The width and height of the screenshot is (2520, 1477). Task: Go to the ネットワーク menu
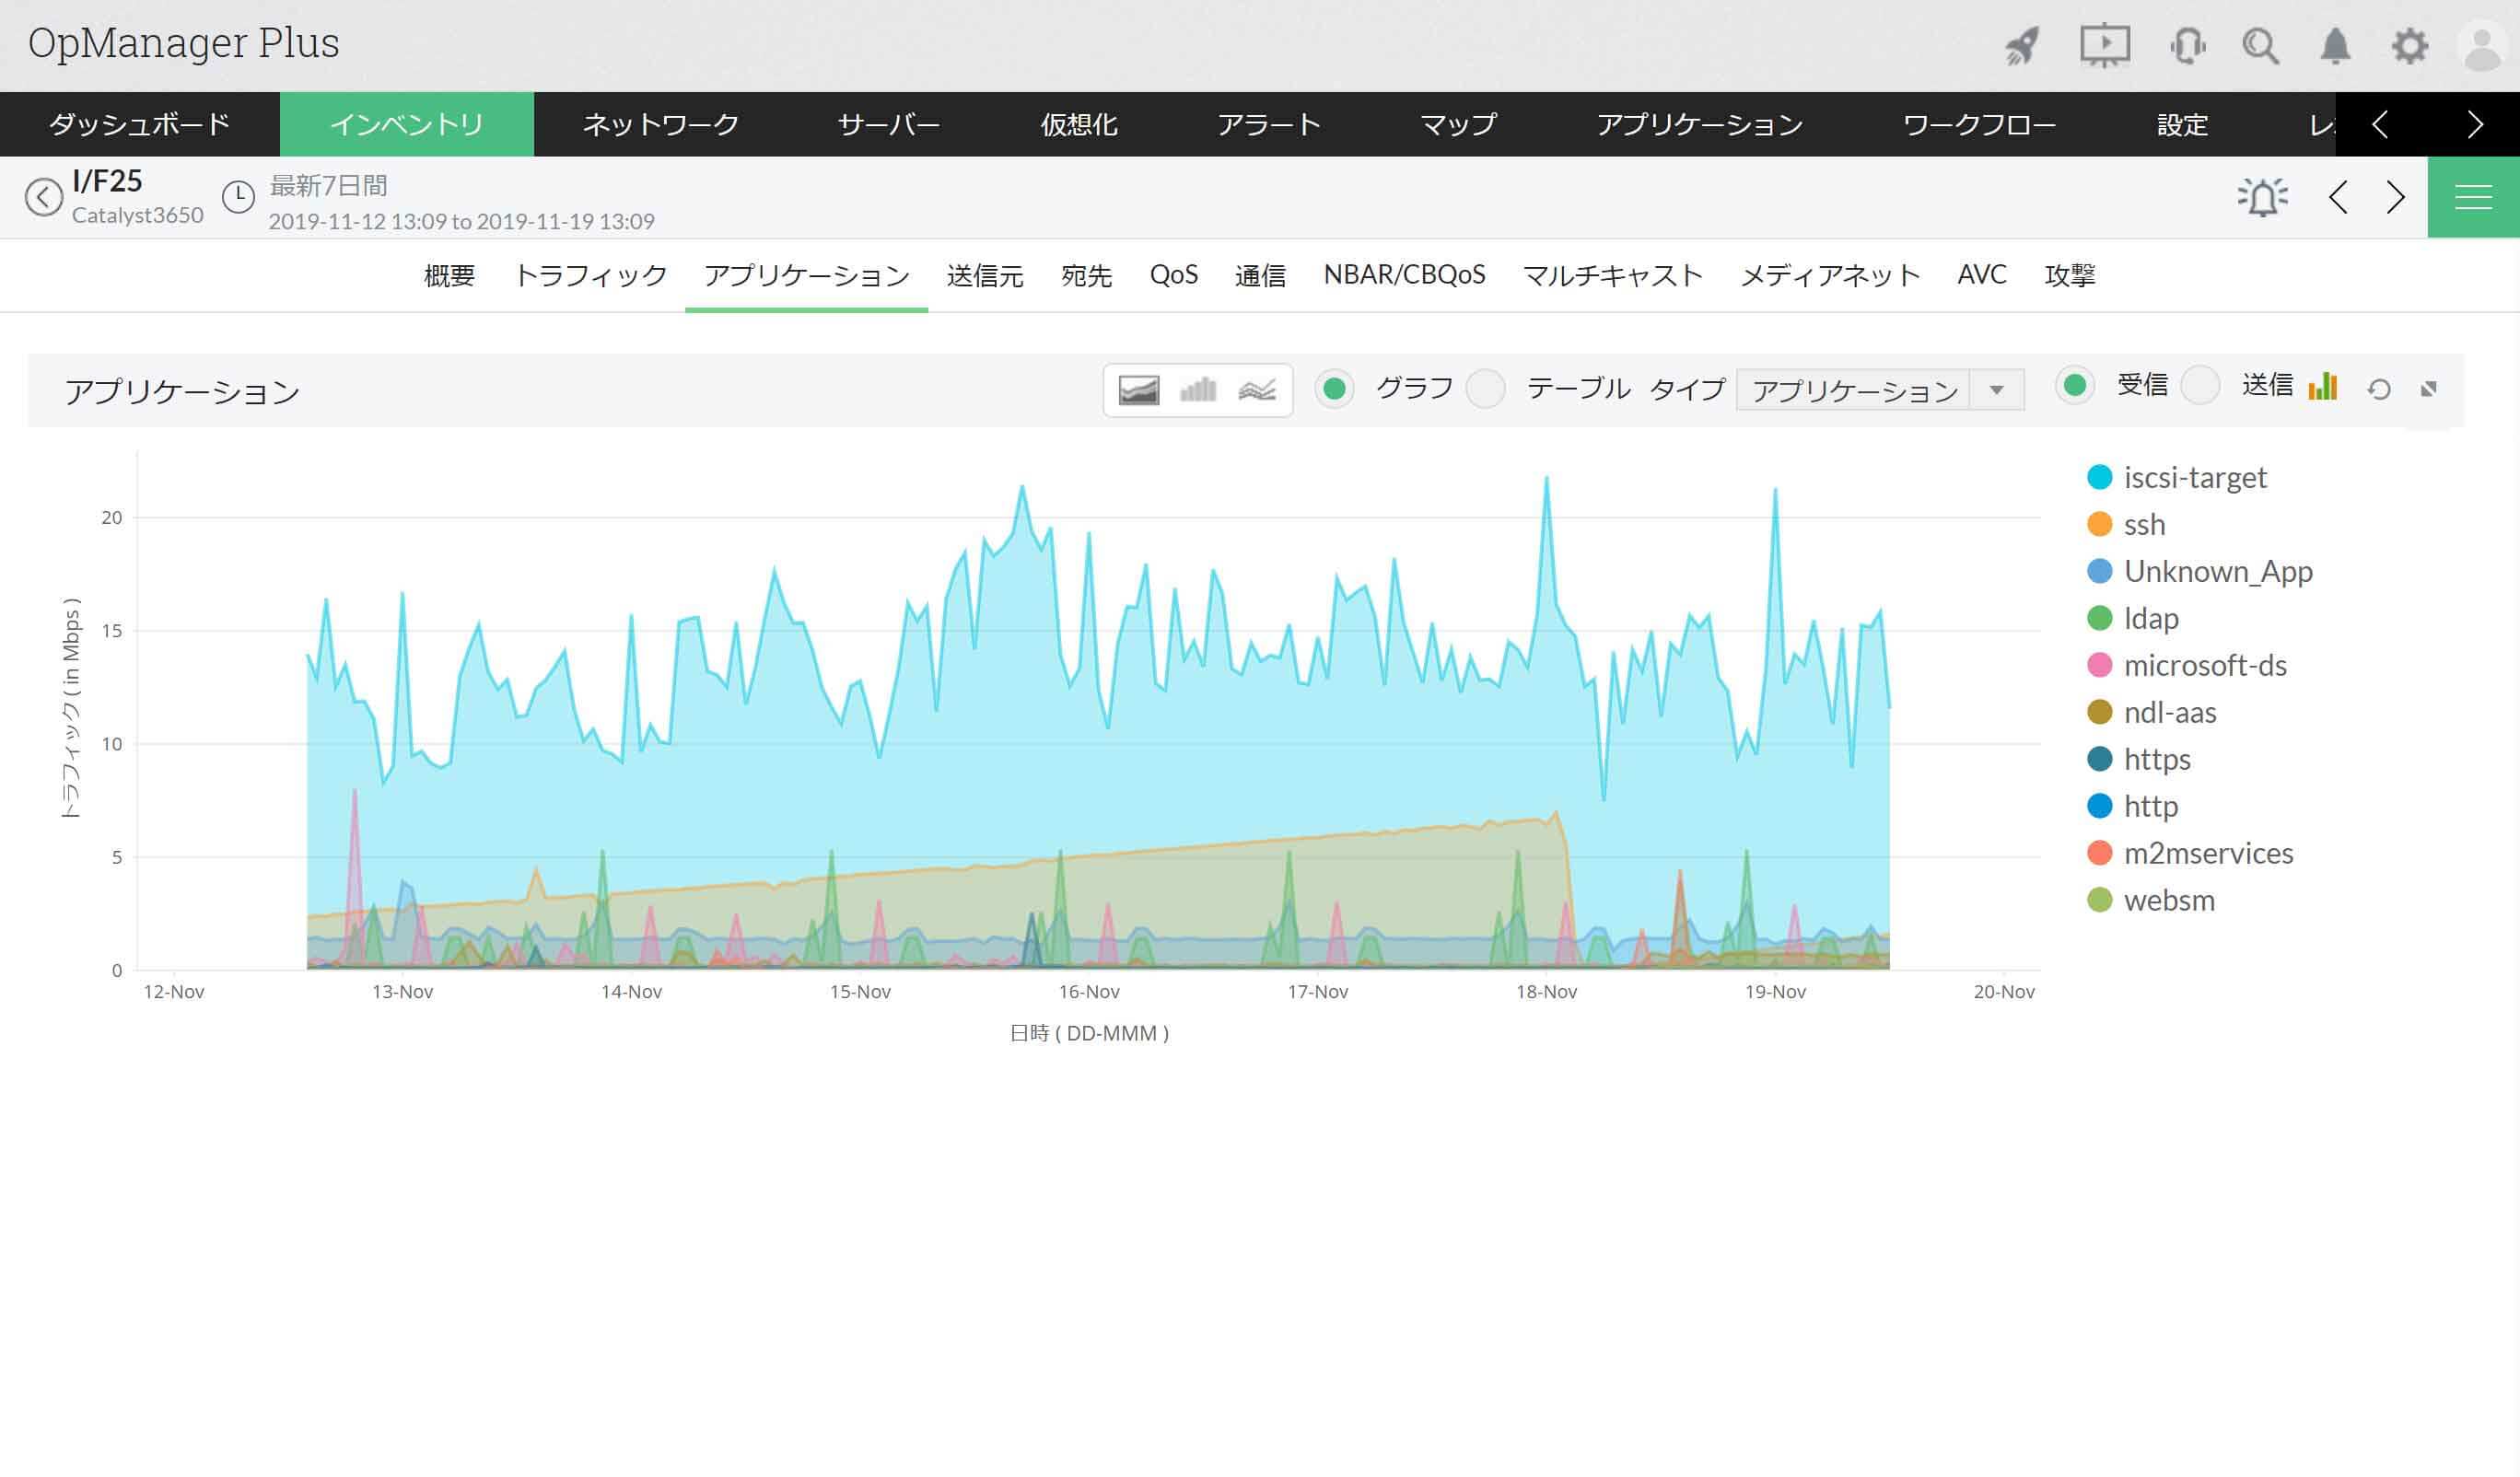(660, 125)
